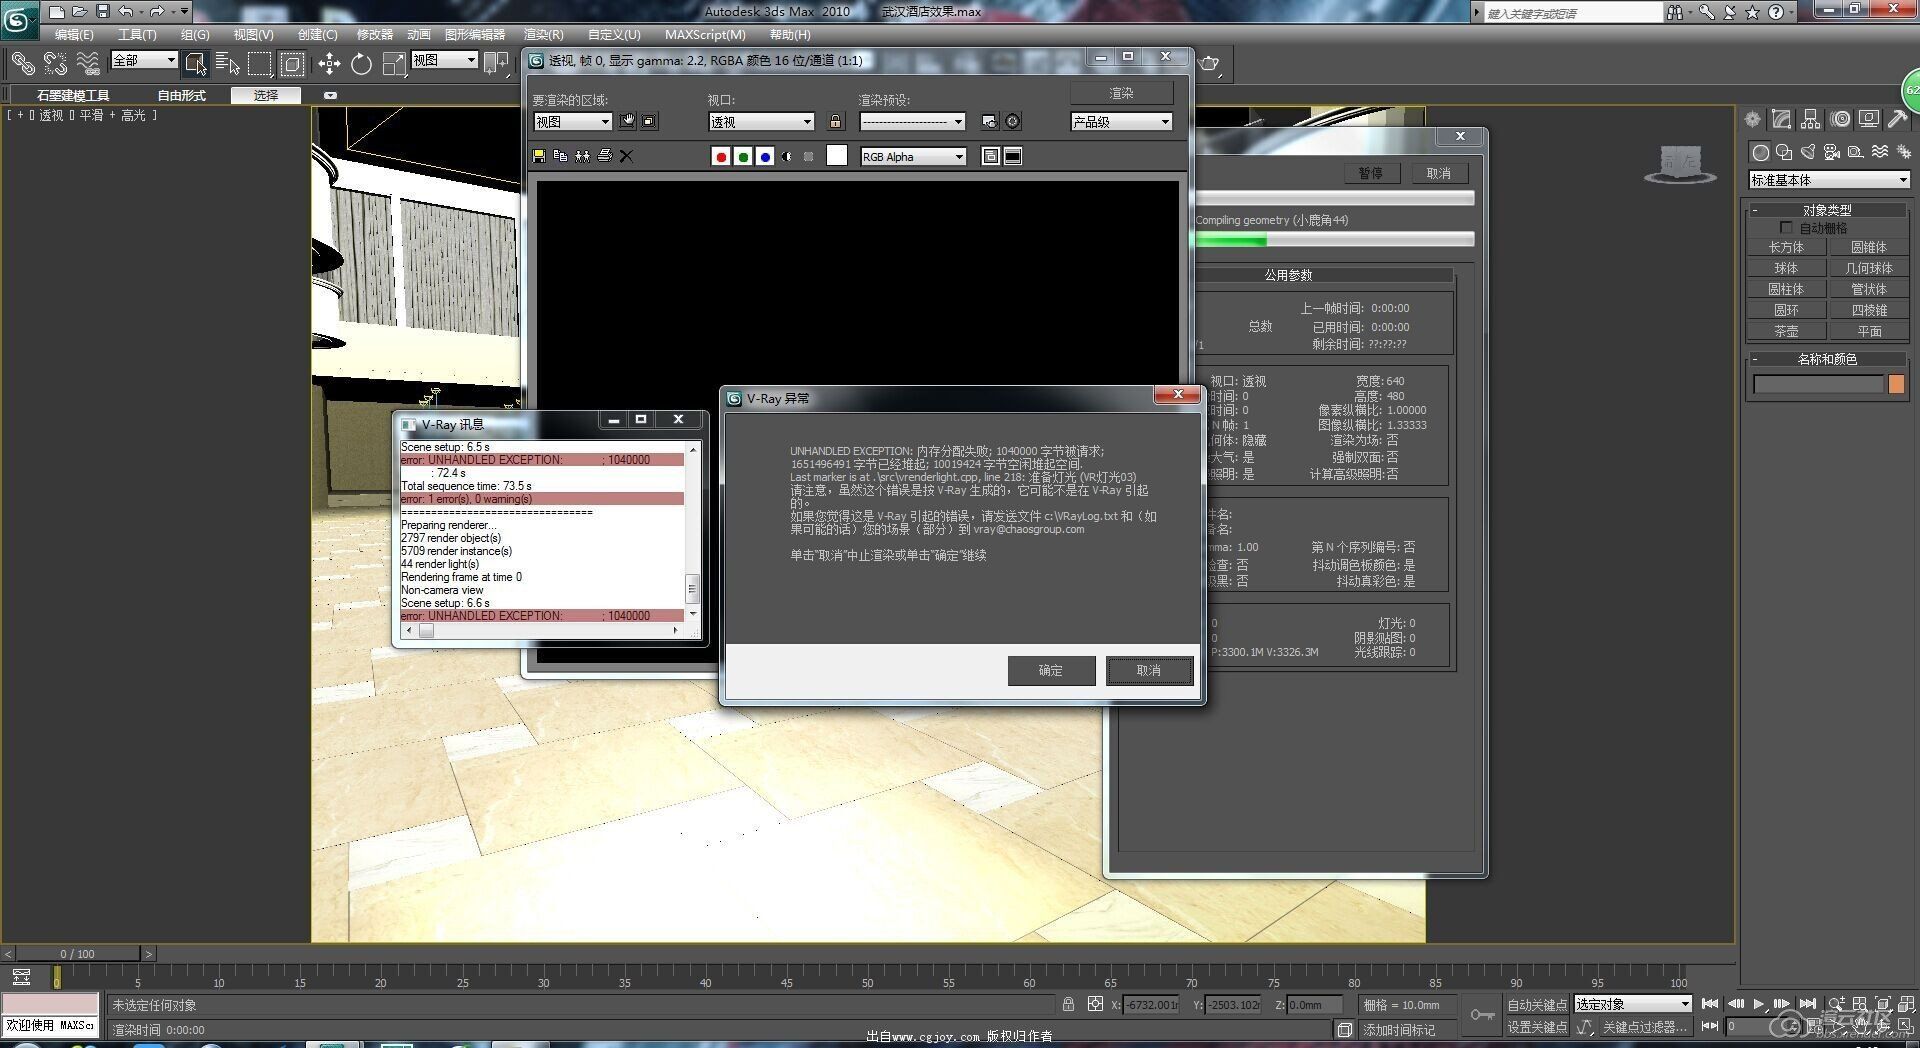The width and height of the screenshot is (1920, 1048).
Task: Click the New Scene icon in title bar
Action: point(57,12)
